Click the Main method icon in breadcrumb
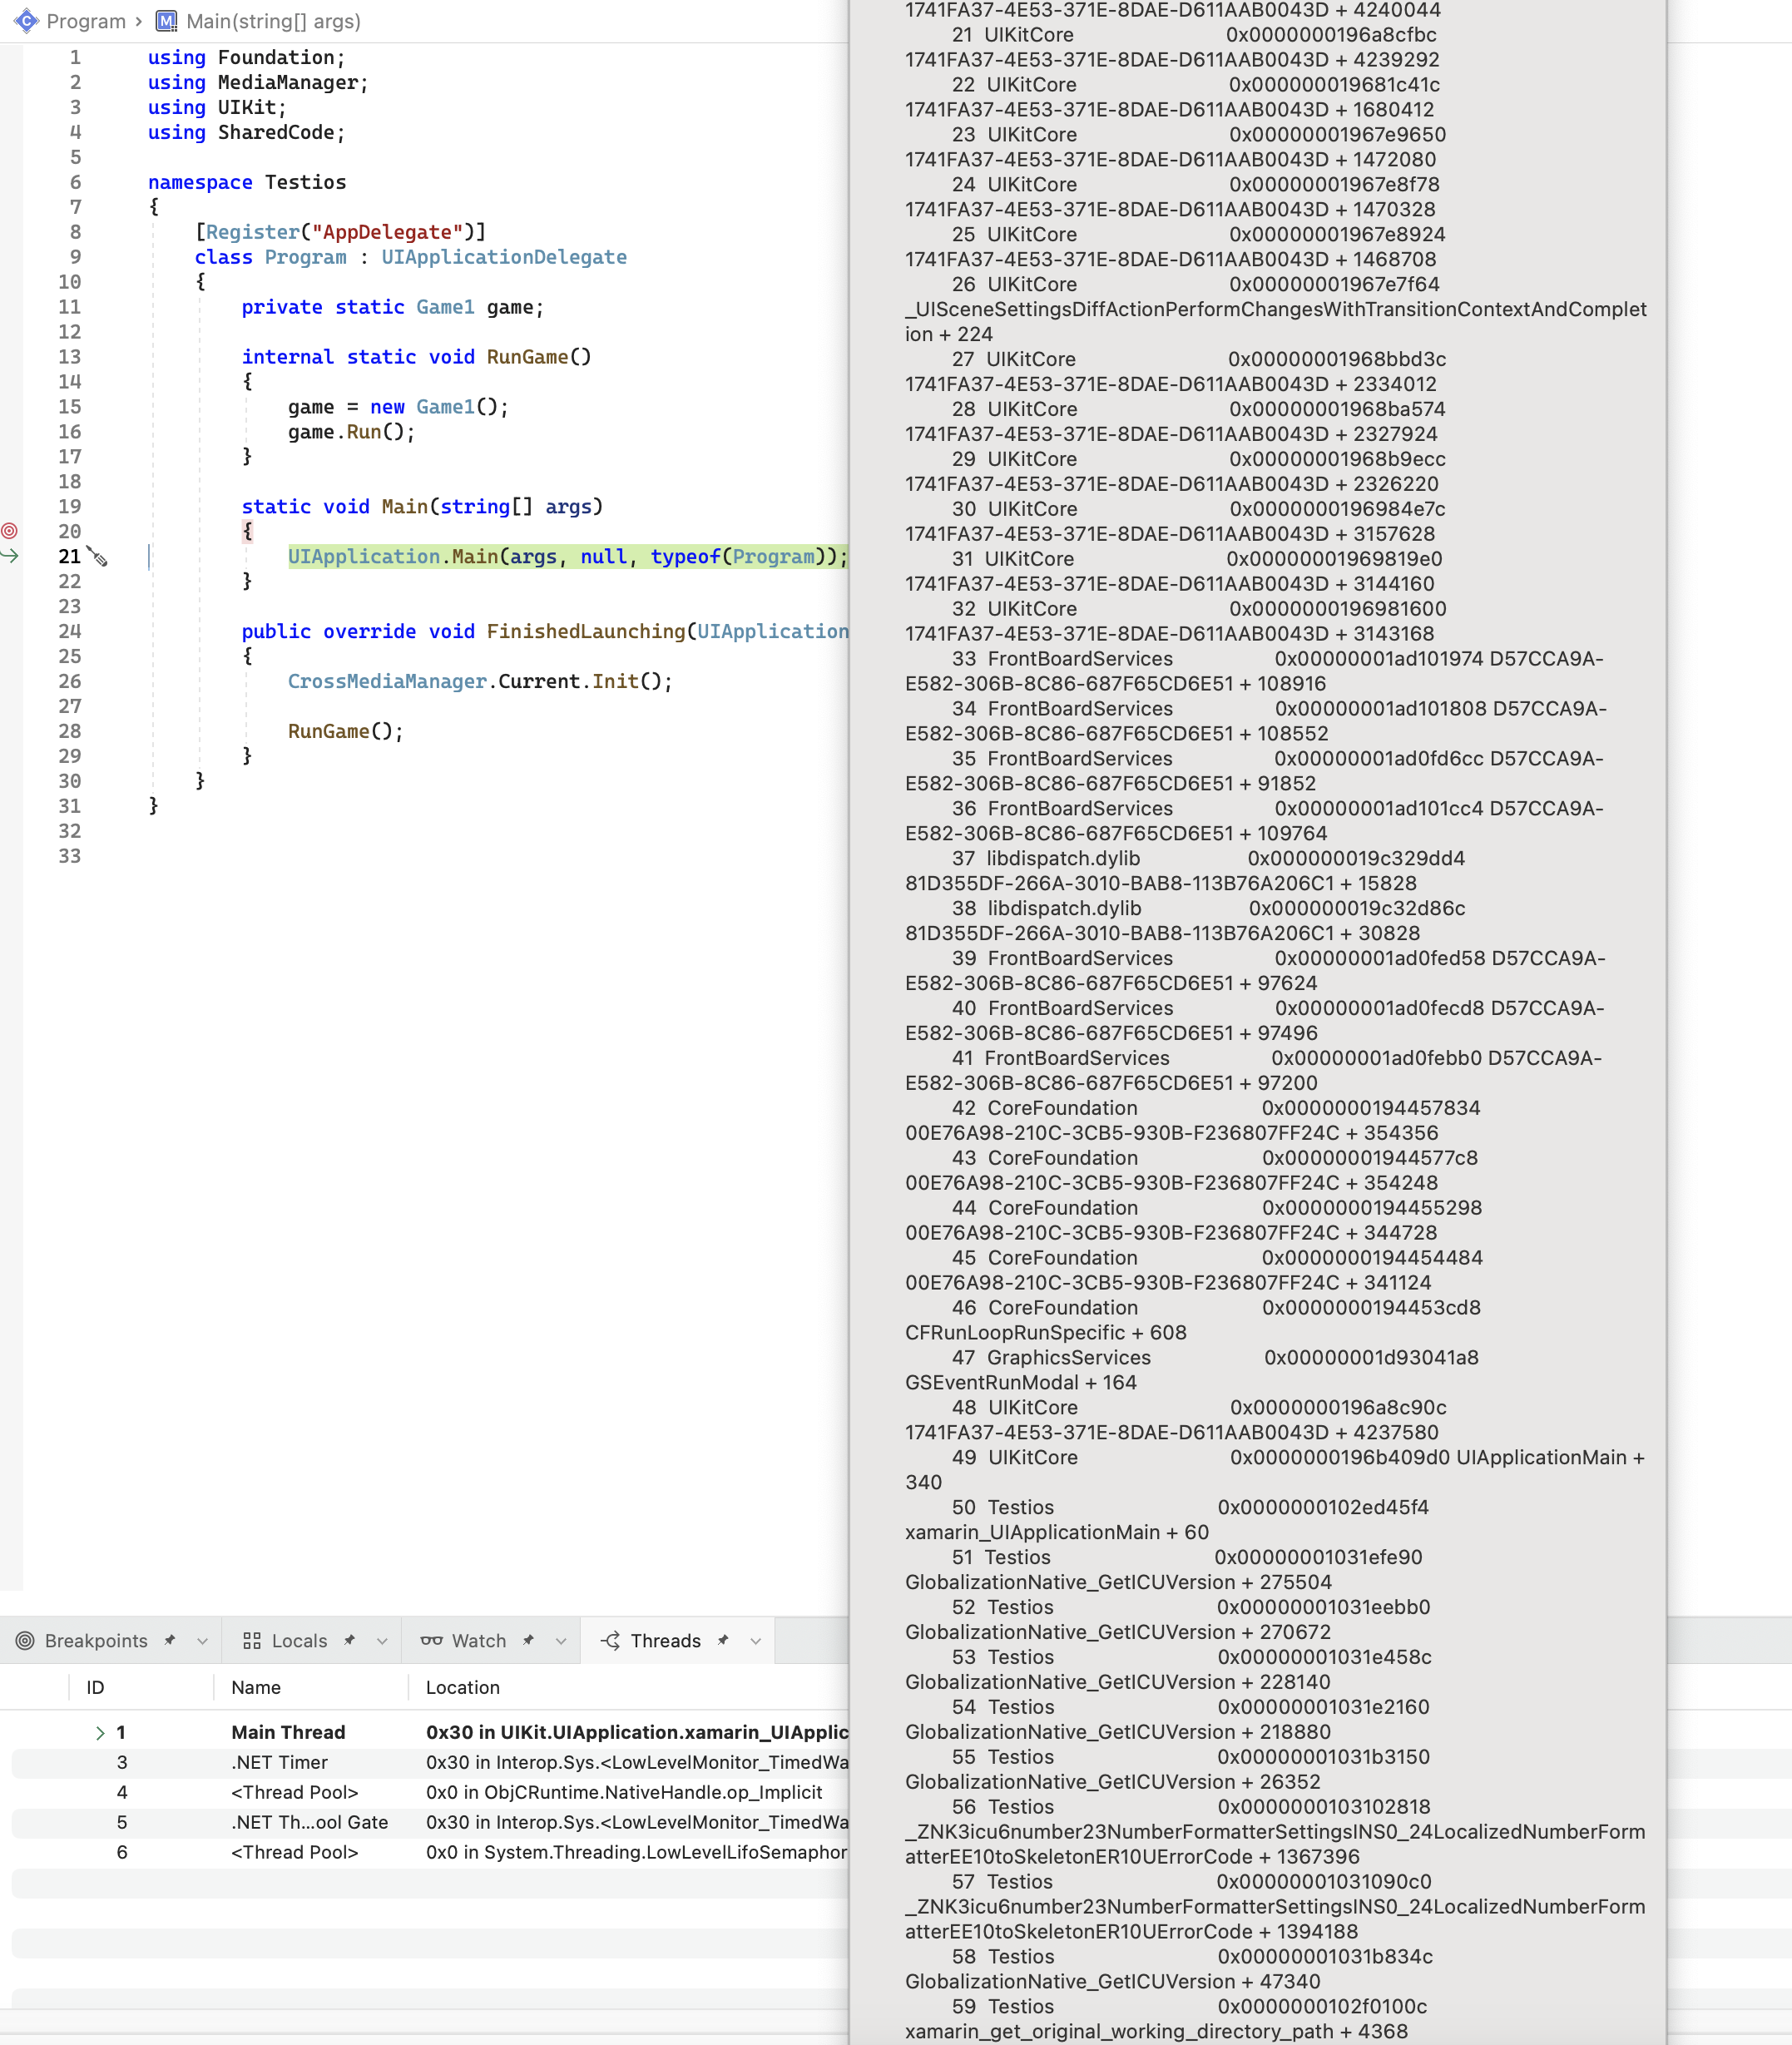This screenshot has width=1792, height=2045. 167,21
